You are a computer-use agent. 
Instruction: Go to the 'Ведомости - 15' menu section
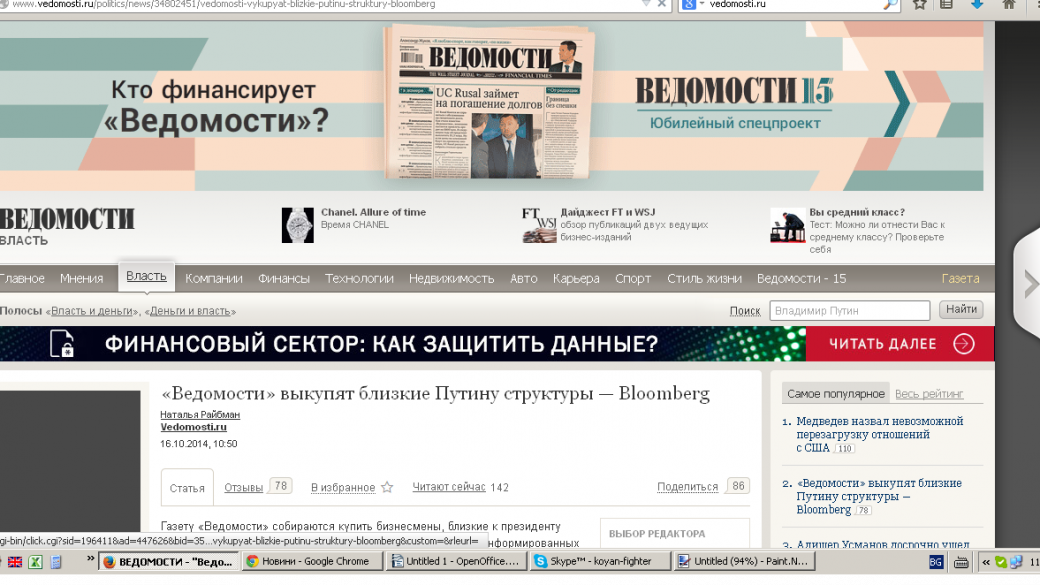[802, 279]
